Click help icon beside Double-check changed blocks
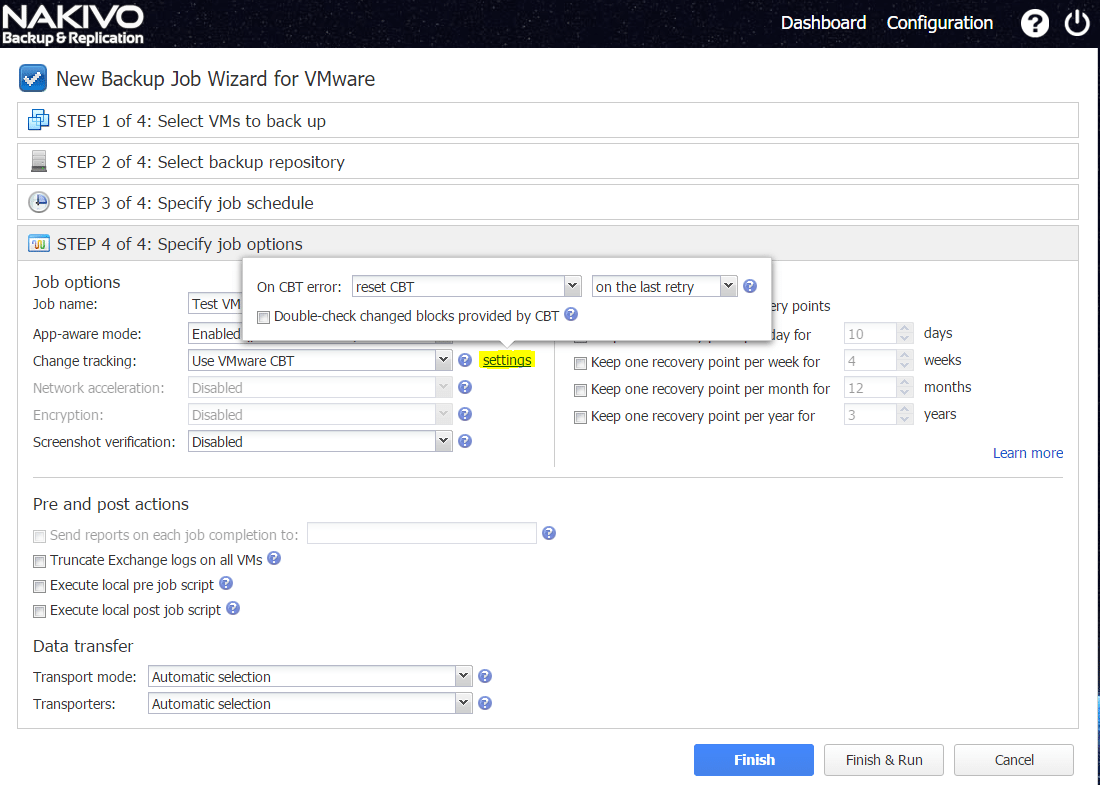The height and width of the screenshot is (785, 1100). pyautogui.click(x=571, y=314)
